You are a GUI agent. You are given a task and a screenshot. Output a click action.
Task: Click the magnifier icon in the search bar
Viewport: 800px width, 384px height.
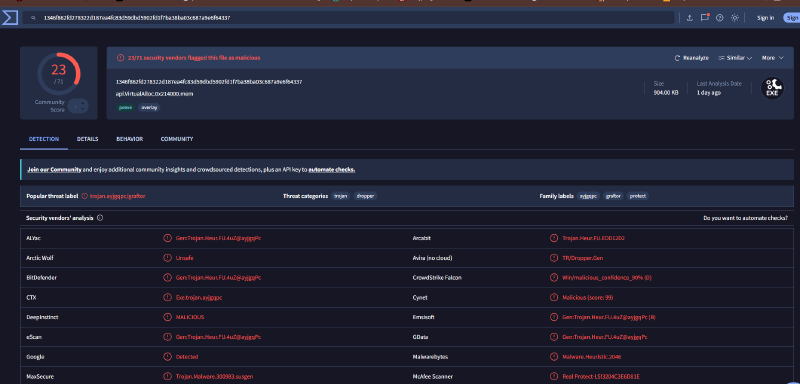(33, 18)
